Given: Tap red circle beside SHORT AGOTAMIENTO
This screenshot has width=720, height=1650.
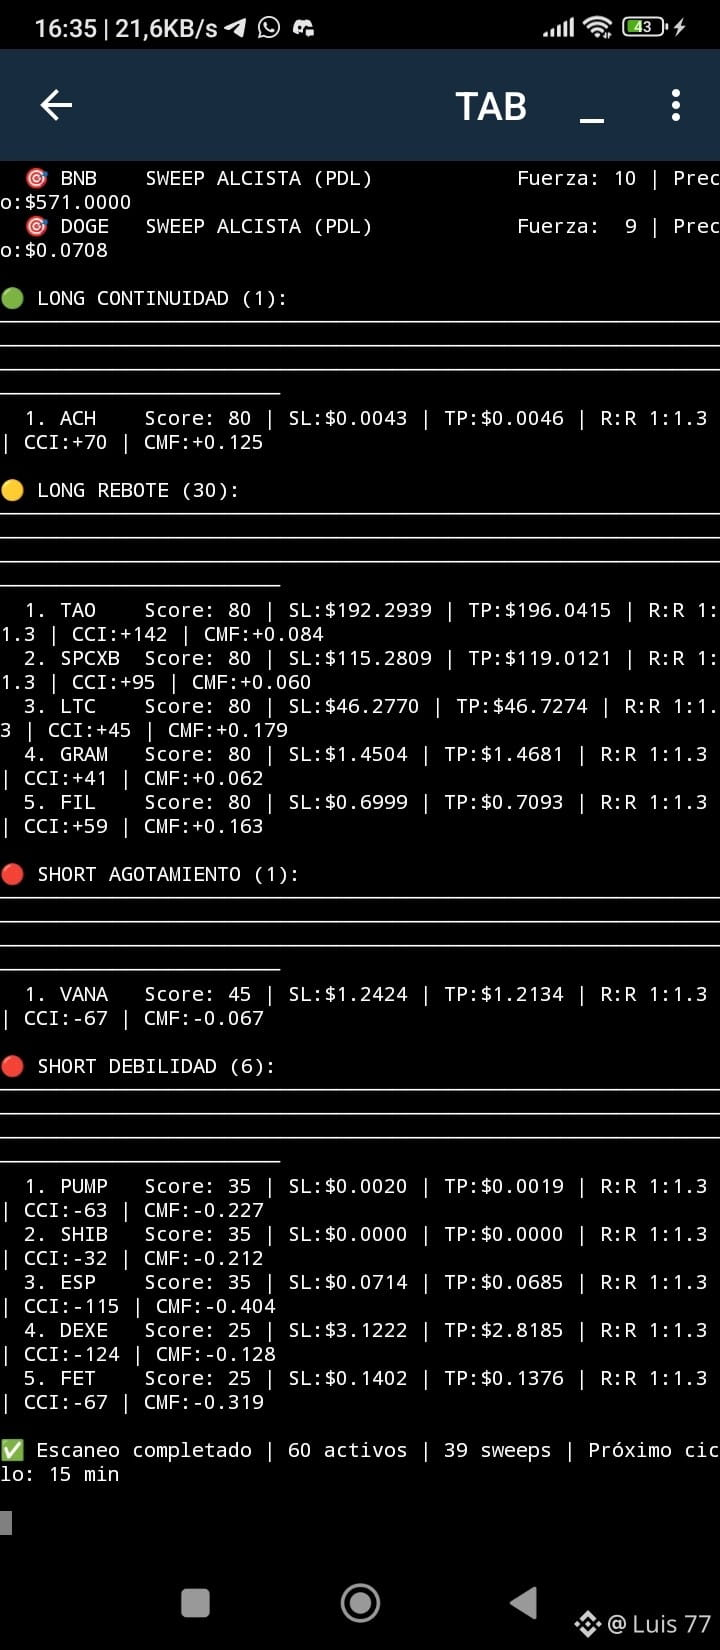Looking at the screenshot, I should [x=13, y=874].
